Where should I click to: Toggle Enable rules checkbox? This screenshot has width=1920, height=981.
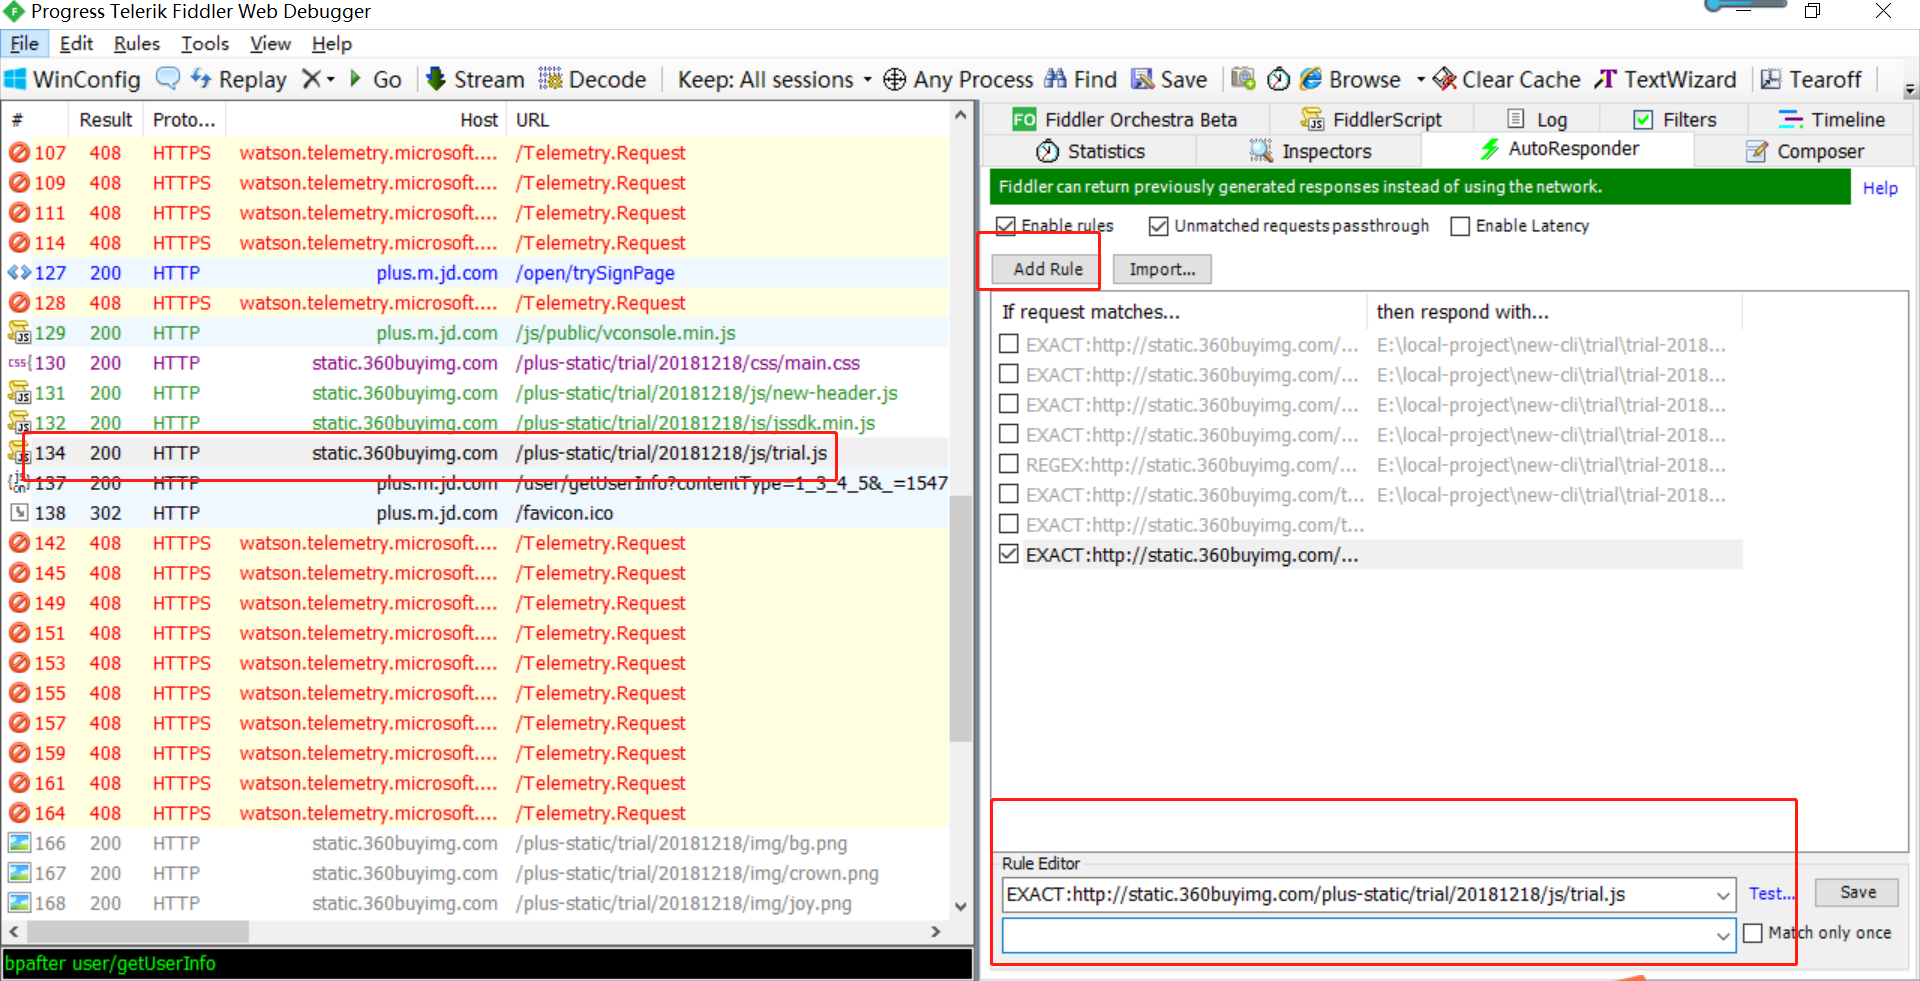pos(1006,226)
